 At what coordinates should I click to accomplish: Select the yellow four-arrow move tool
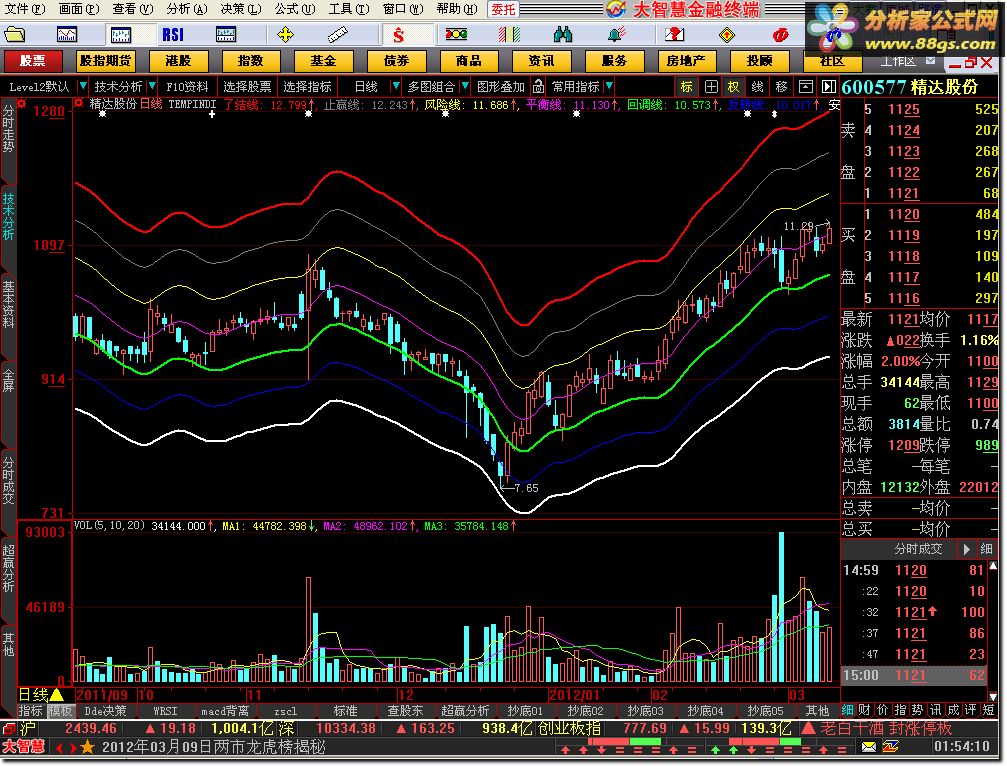285,35
